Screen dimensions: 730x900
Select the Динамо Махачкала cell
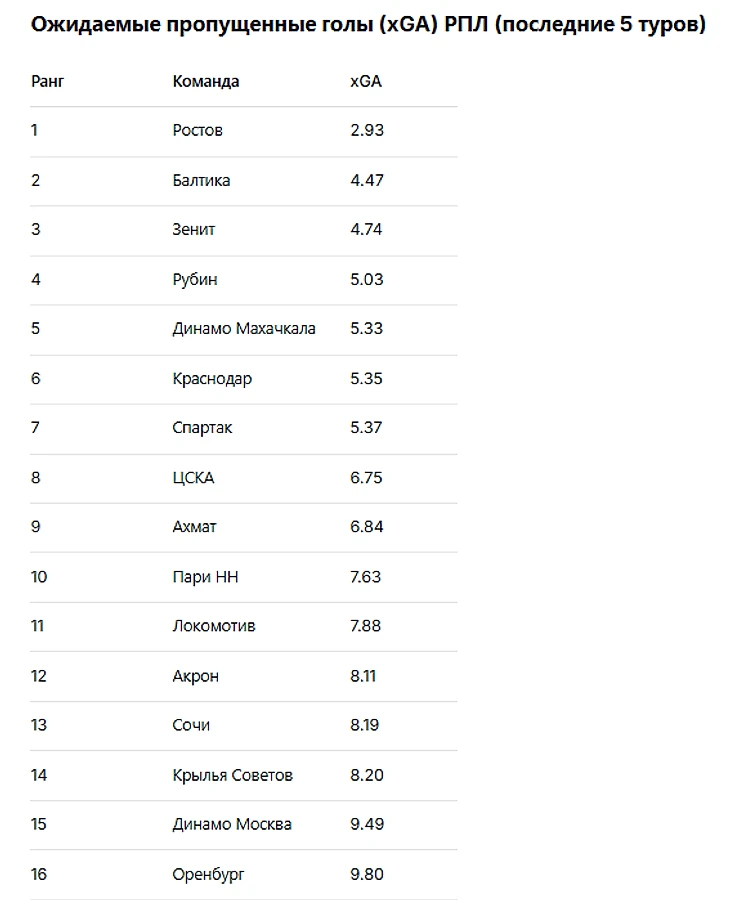click(243, 328)
